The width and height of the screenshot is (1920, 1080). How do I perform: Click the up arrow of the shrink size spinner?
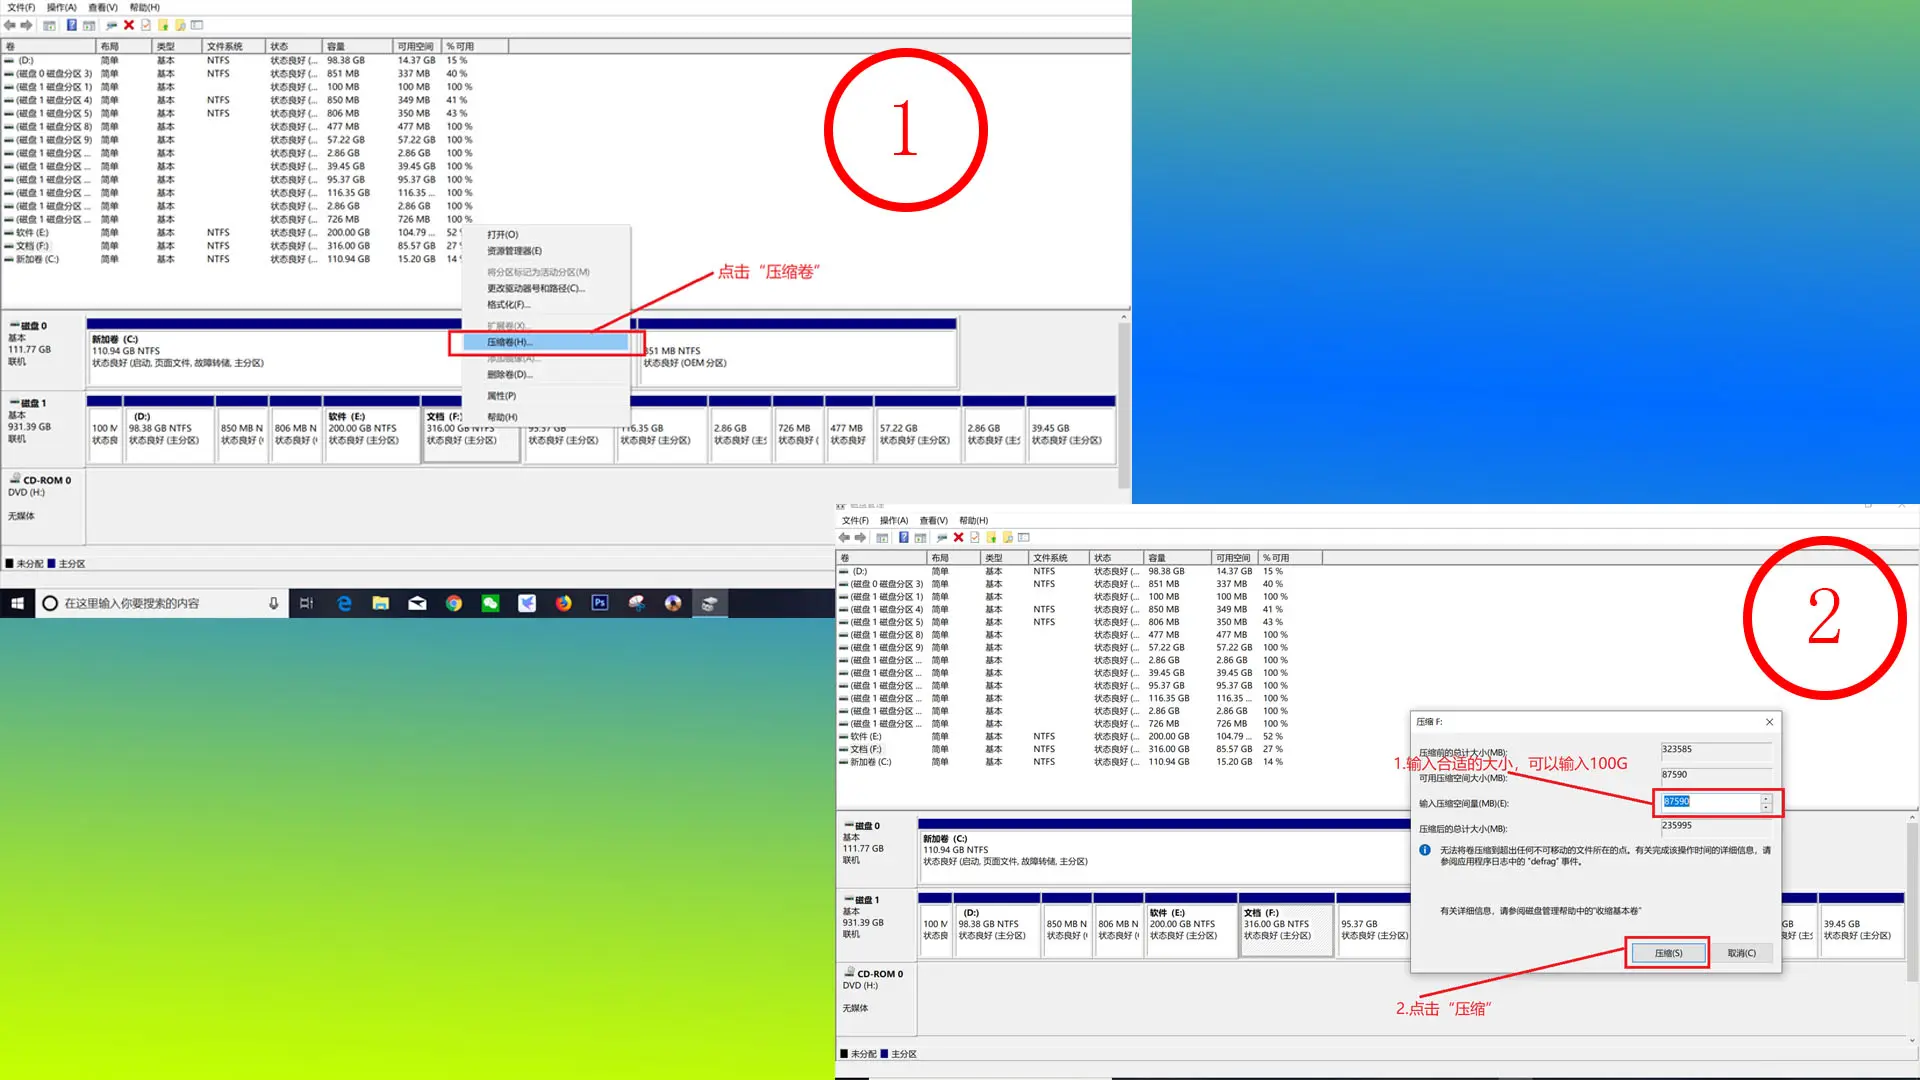pos(1766,798)
